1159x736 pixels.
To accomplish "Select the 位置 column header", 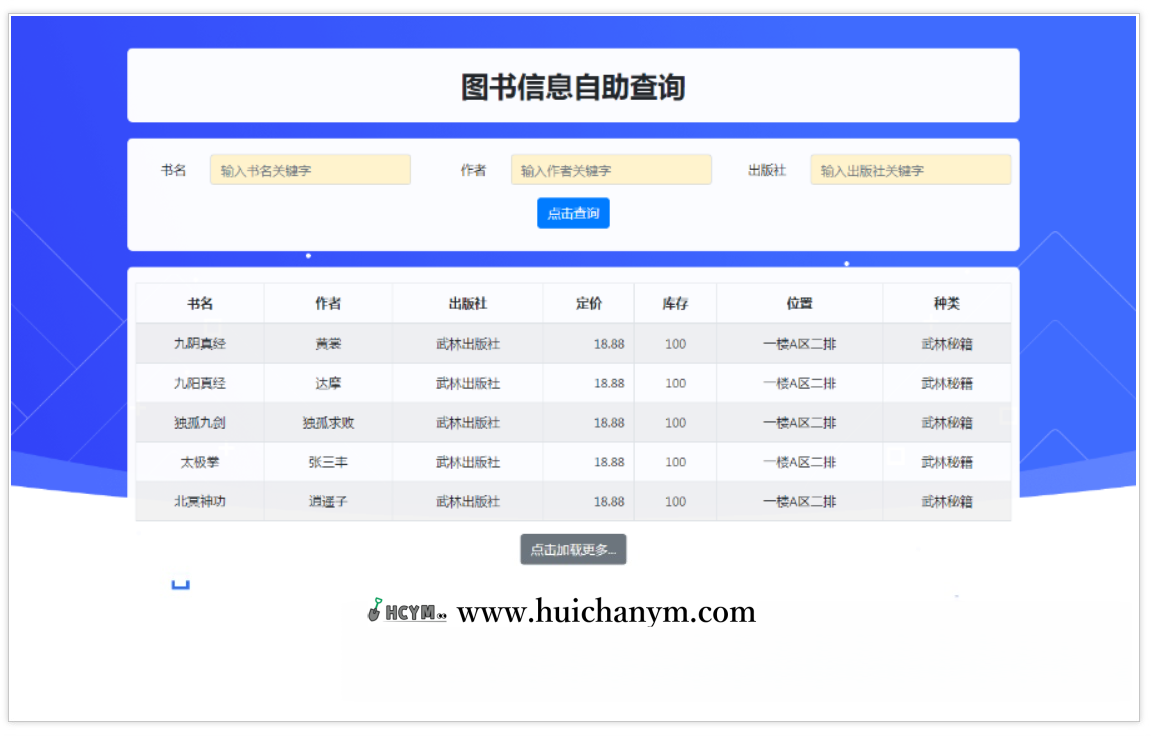I will point(799,303).
